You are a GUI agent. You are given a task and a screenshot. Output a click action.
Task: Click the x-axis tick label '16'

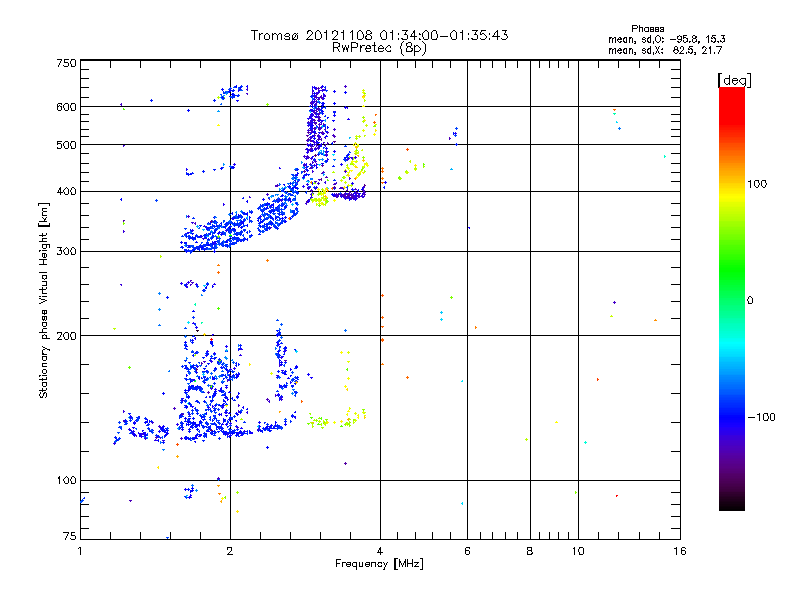point(680,551)
